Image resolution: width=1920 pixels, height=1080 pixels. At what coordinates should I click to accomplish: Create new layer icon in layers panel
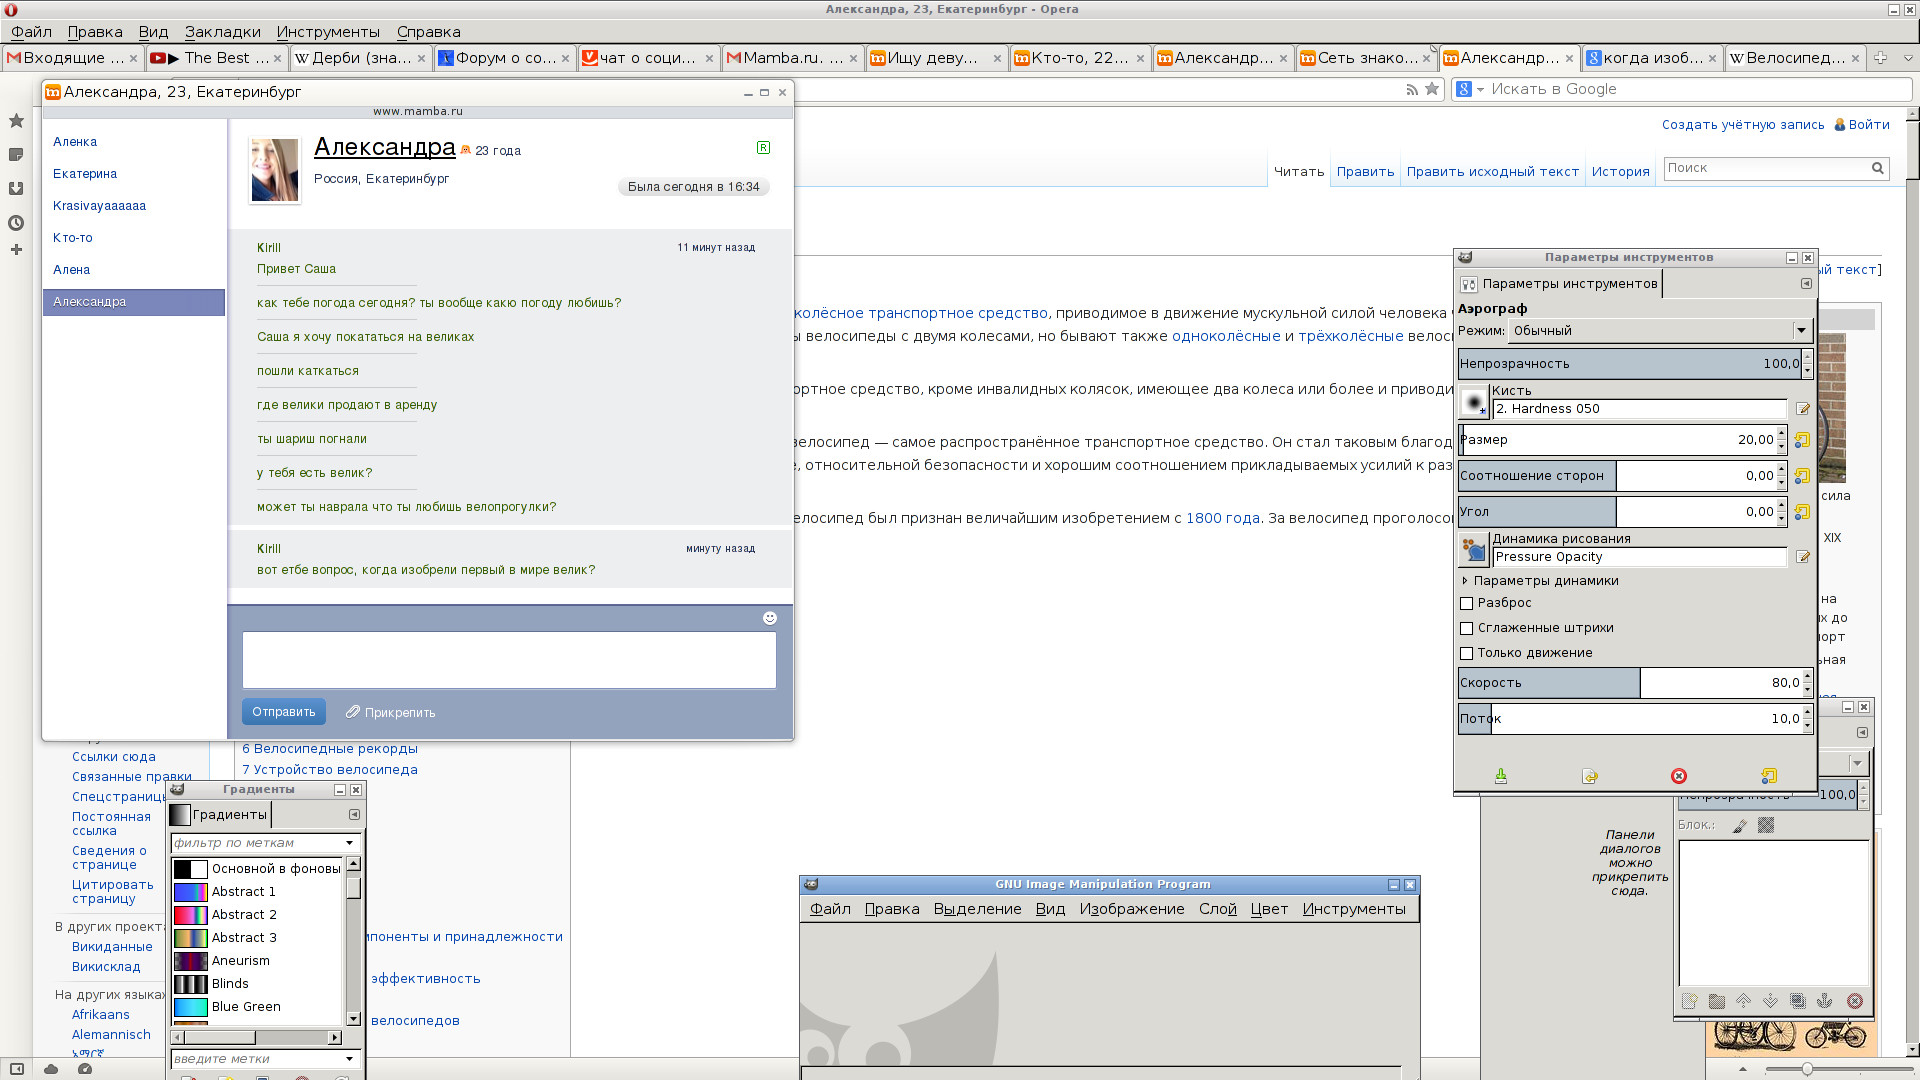[x=1690, y=1001]
